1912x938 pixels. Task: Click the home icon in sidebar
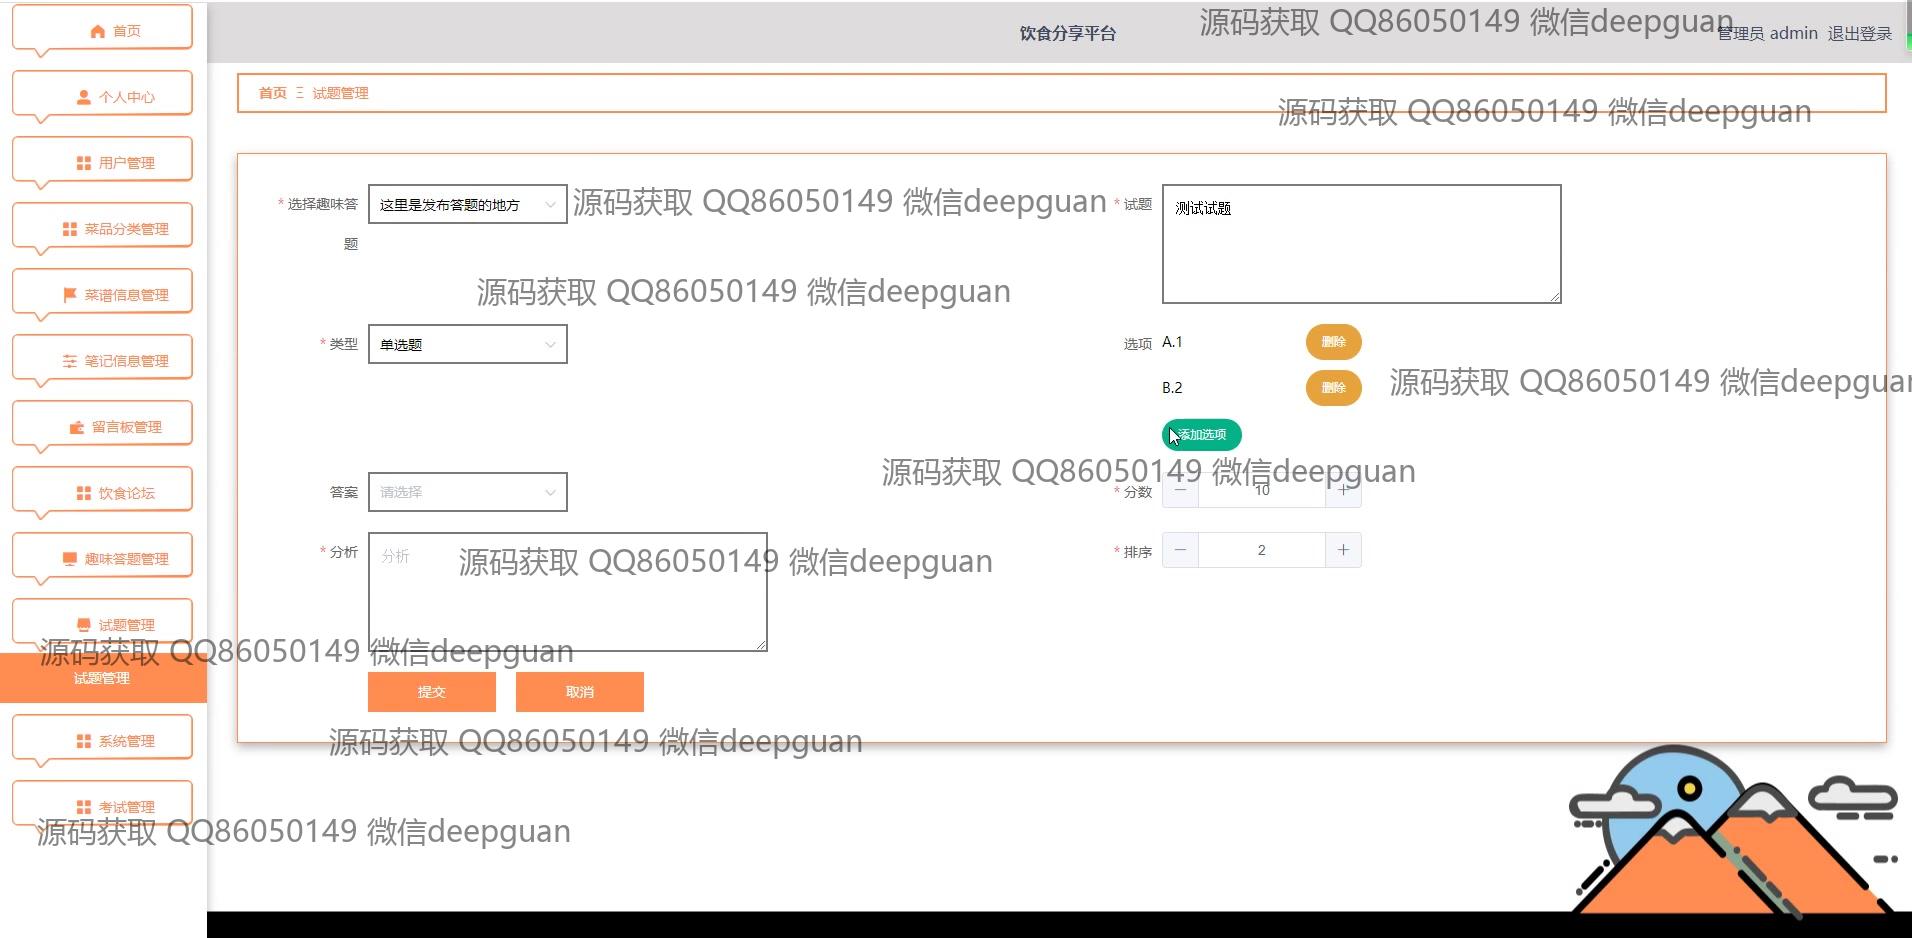coord(97,31)
